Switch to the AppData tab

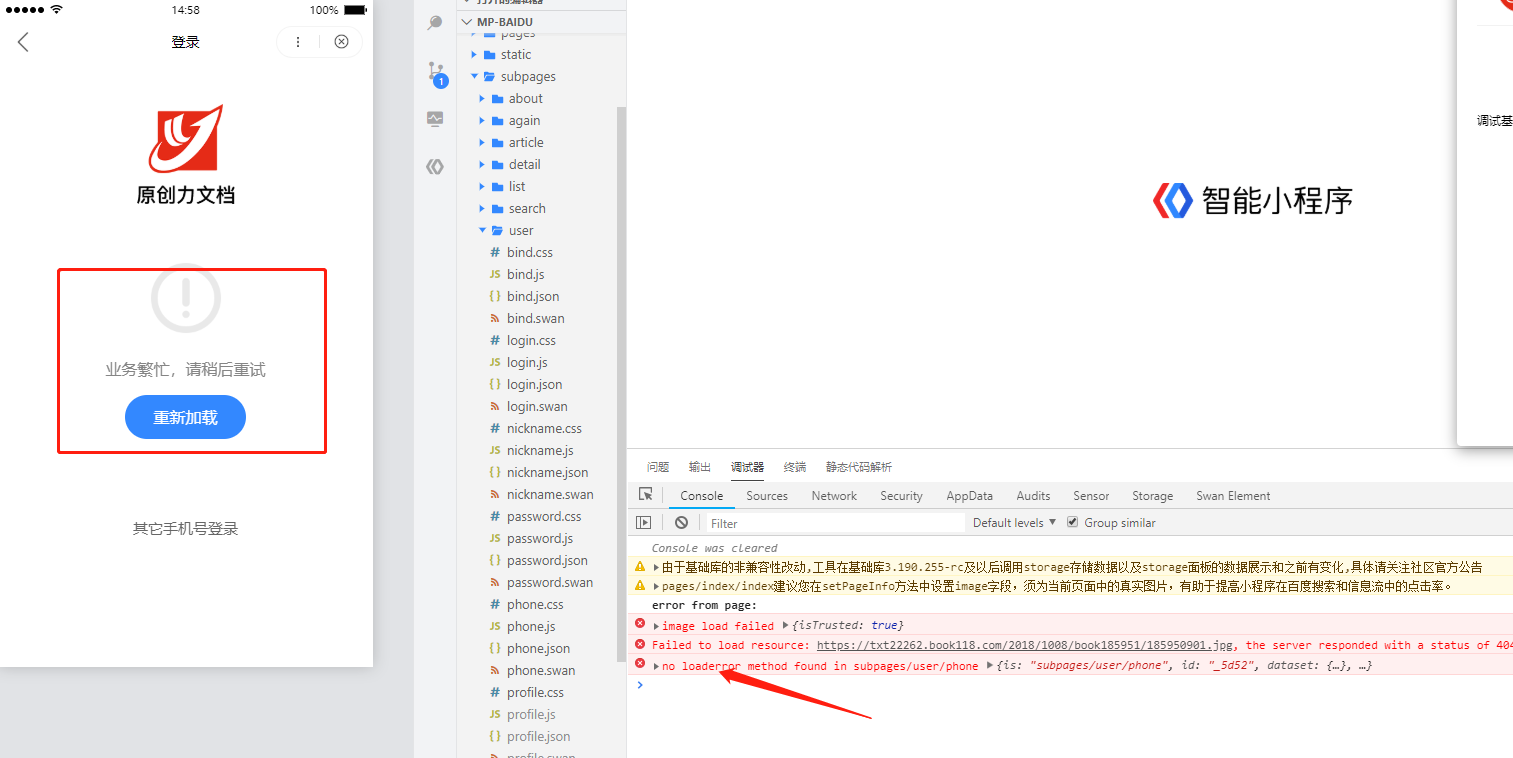click(969, 496)
